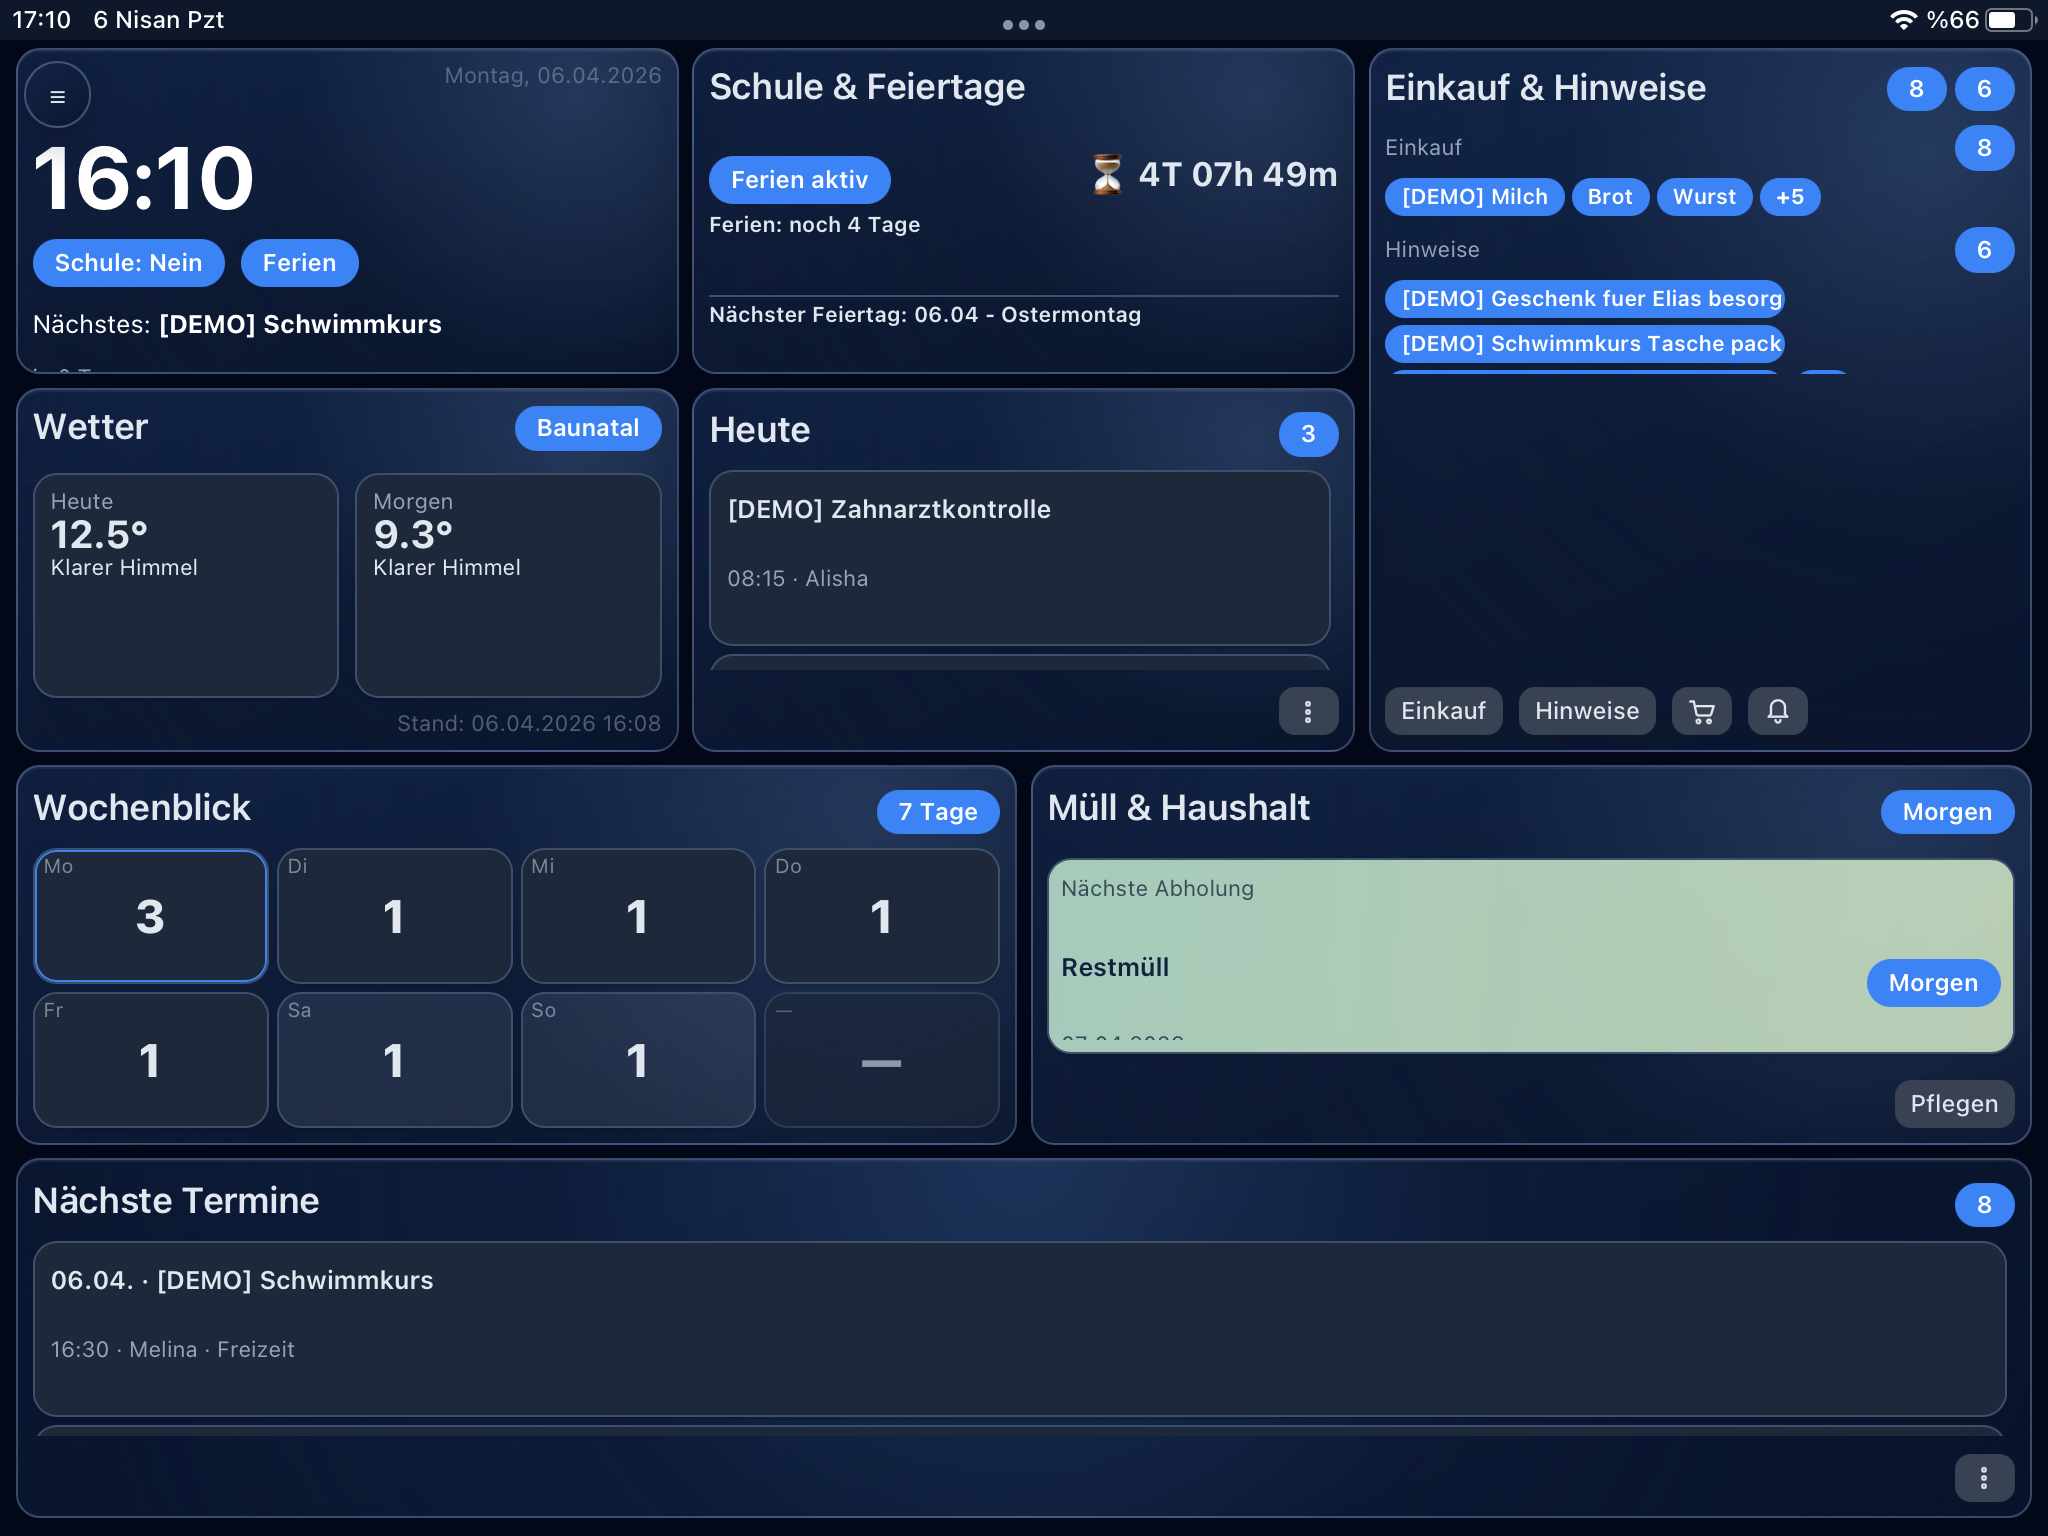Select the Restmüll pickup card

[x=1450, y=955]
